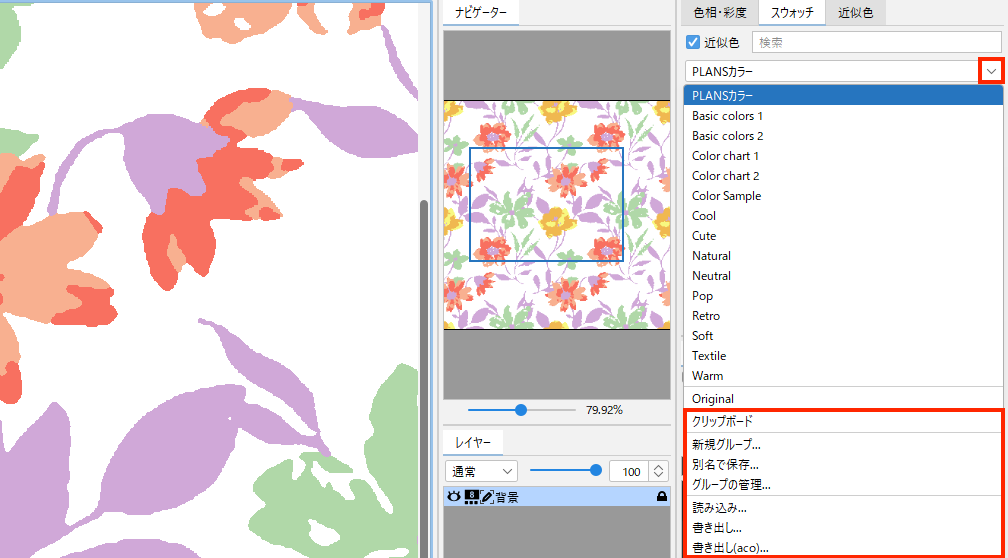The width and height of the screenshot is (1008, 558).
Task: Open the 通常 blend mode dropdown
Action: pos(482,471)
